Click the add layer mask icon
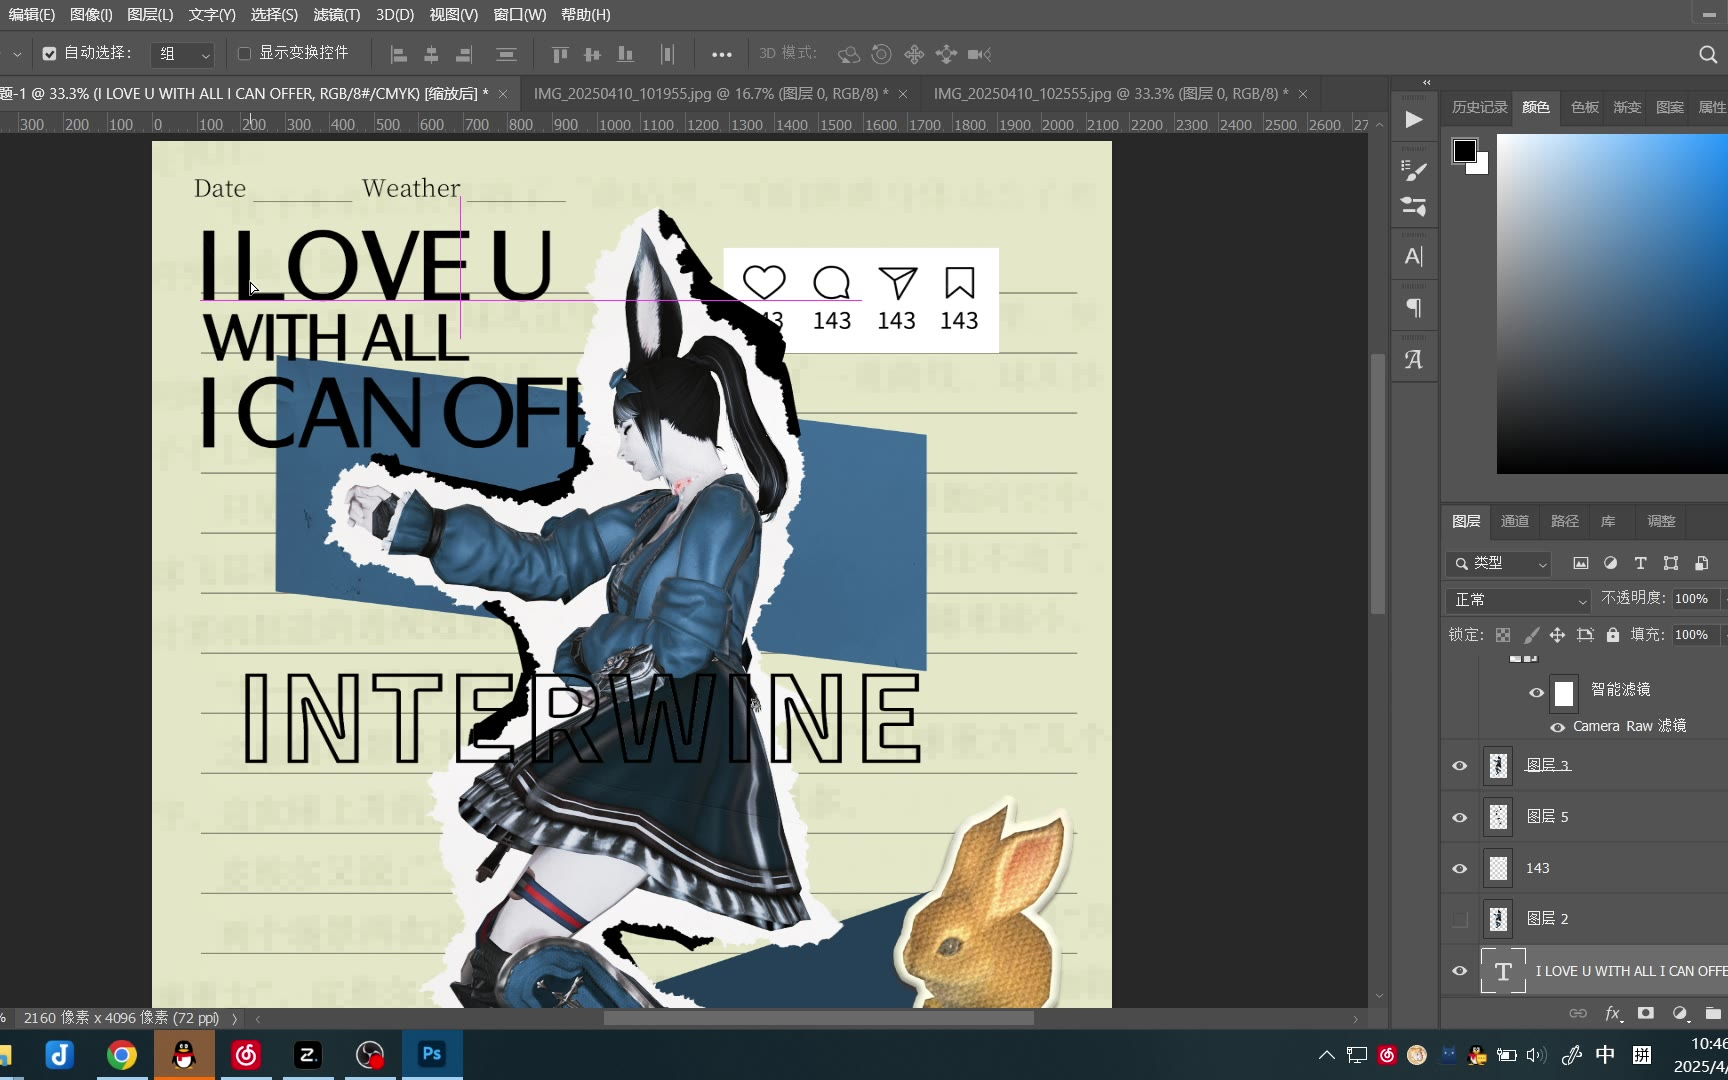This screenshot has height=1080, width=1728. (1645, 1013)
